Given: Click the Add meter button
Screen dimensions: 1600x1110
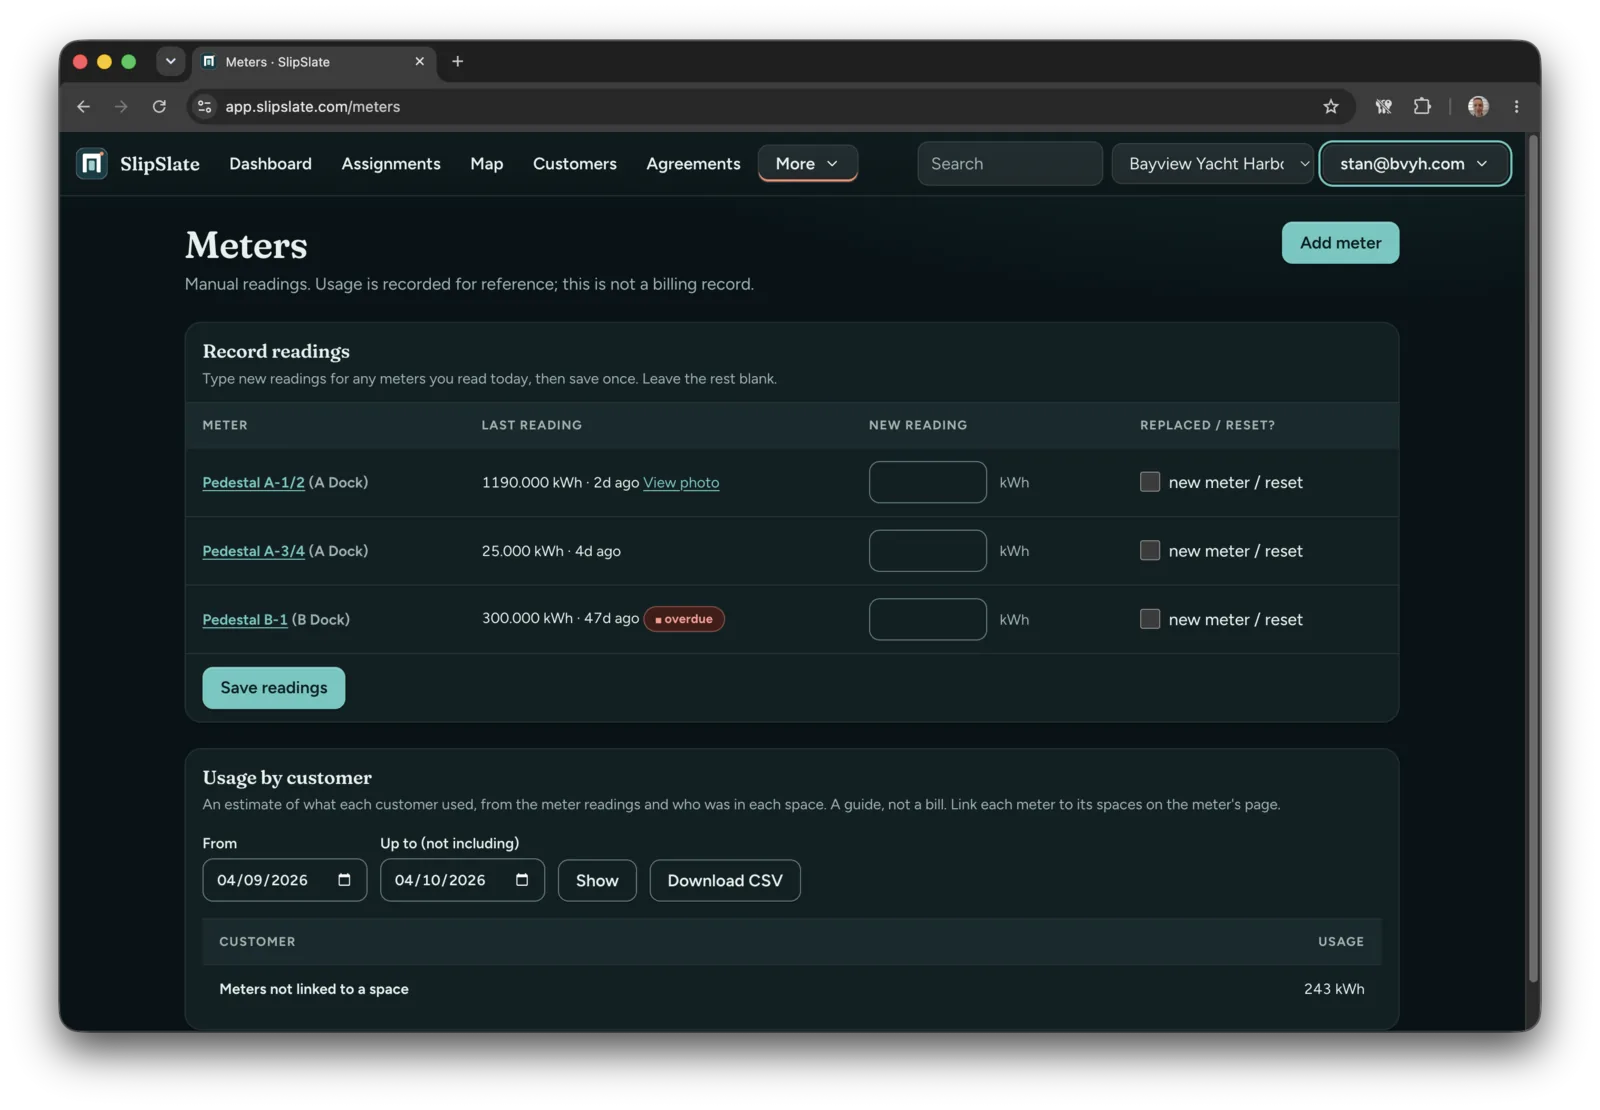Looking at the screenshot, I should click(x=1340, y=243).
